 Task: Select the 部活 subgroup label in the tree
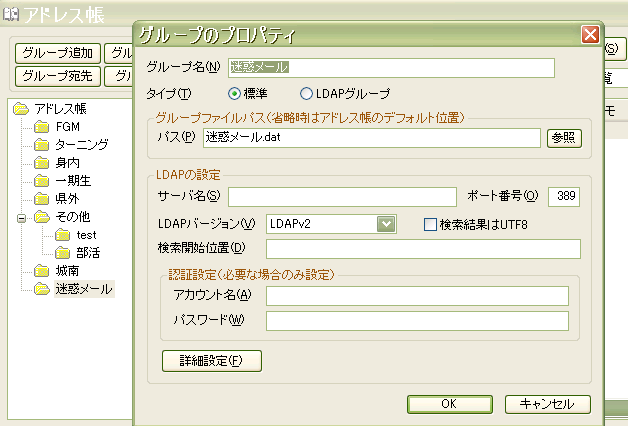tap(88, 253)
